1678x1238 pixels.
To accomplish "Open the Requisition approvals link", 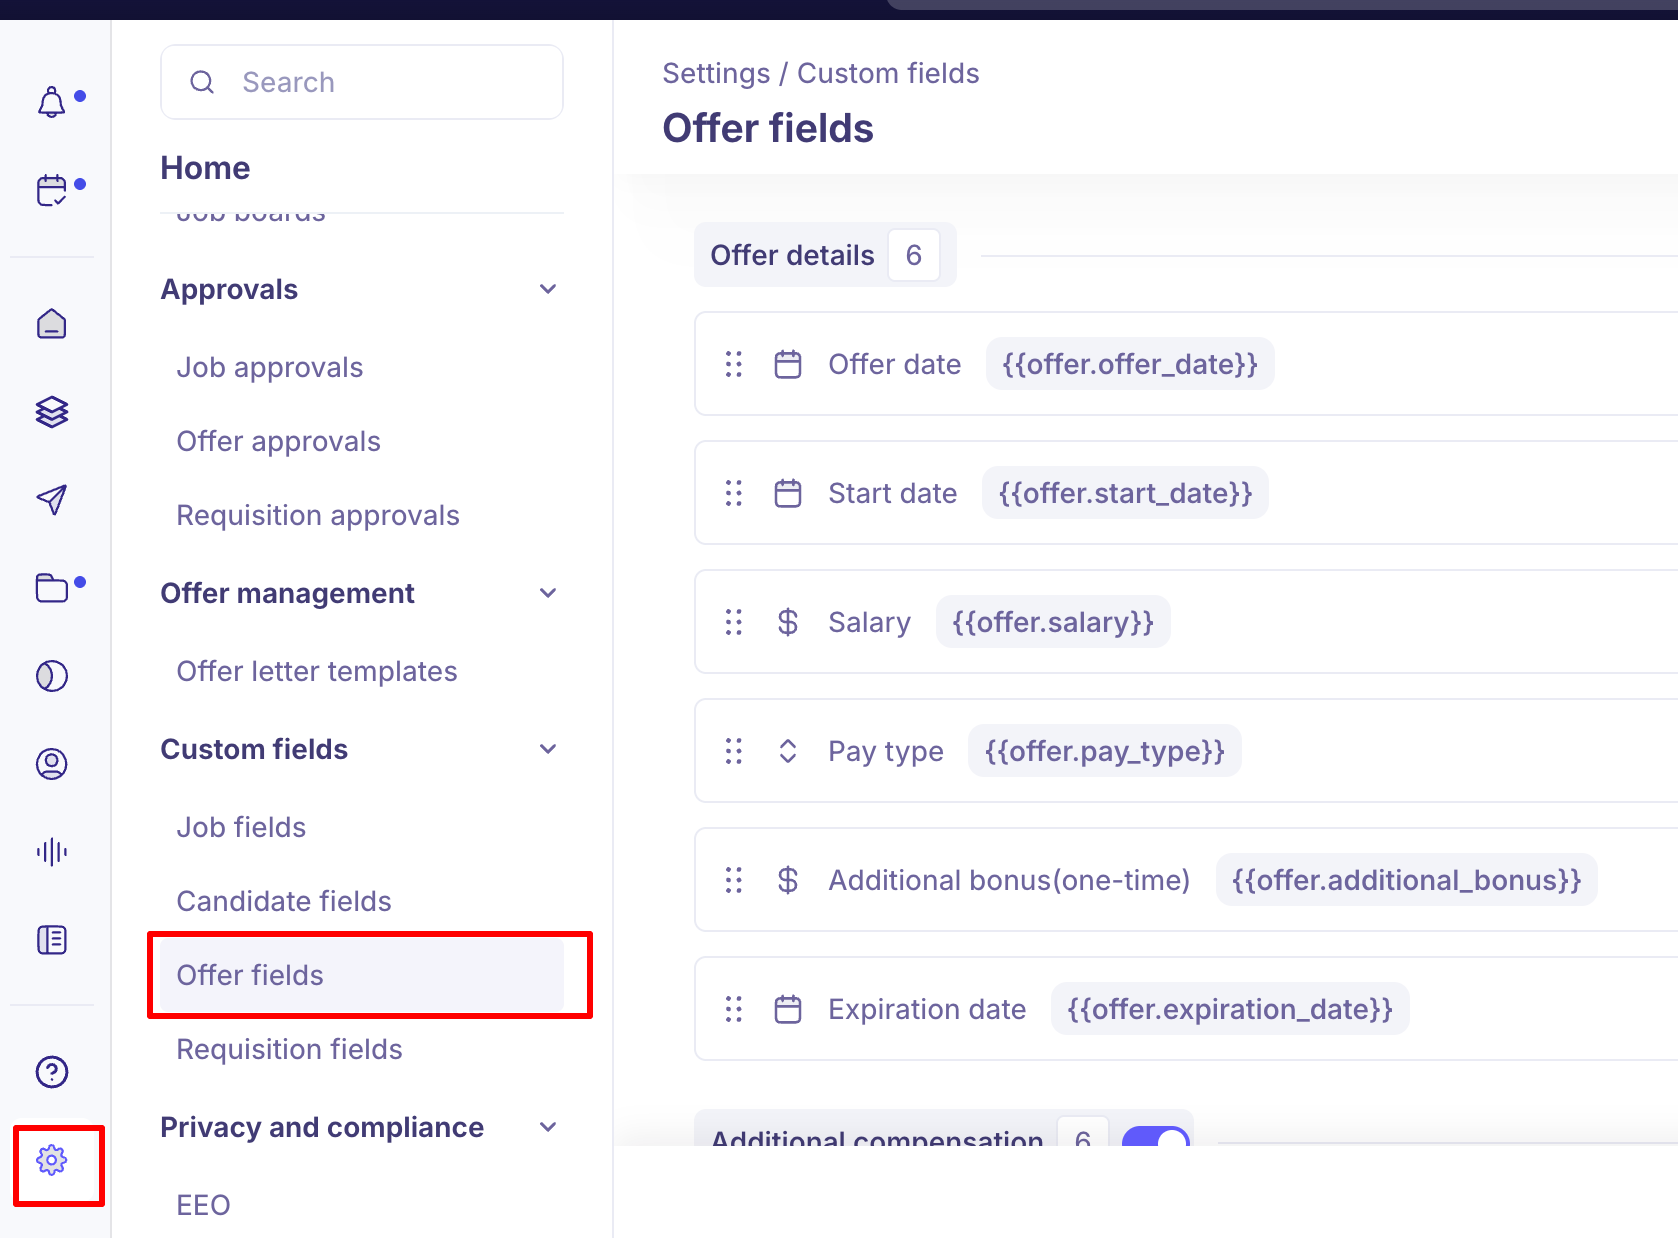I will [x=318, y=516].
